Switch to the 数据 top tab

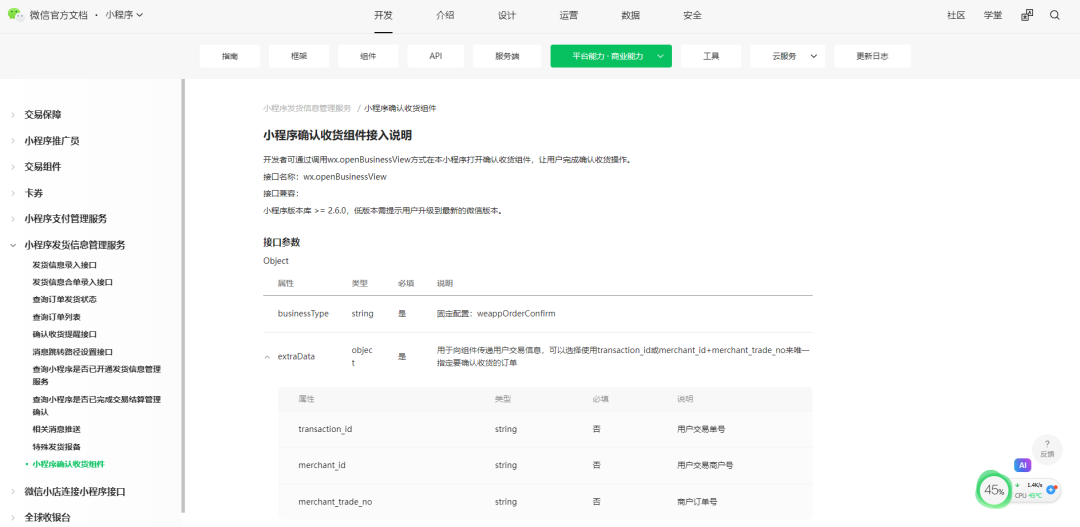pos(630,15)
